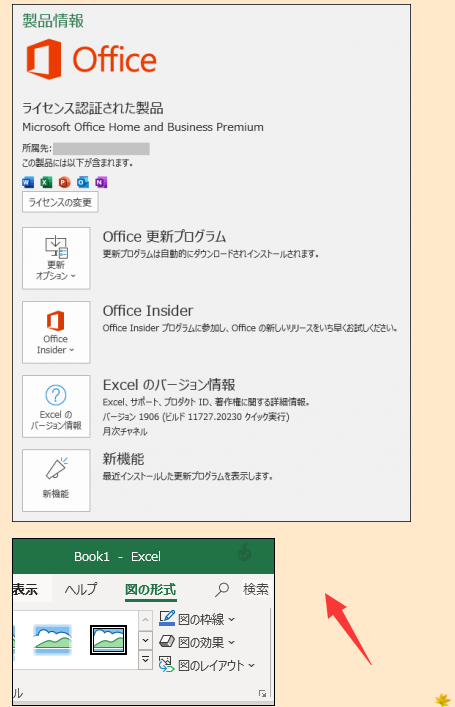Click the 図の枠線 pen icon
455x707 pixels.
pos(167,618)
